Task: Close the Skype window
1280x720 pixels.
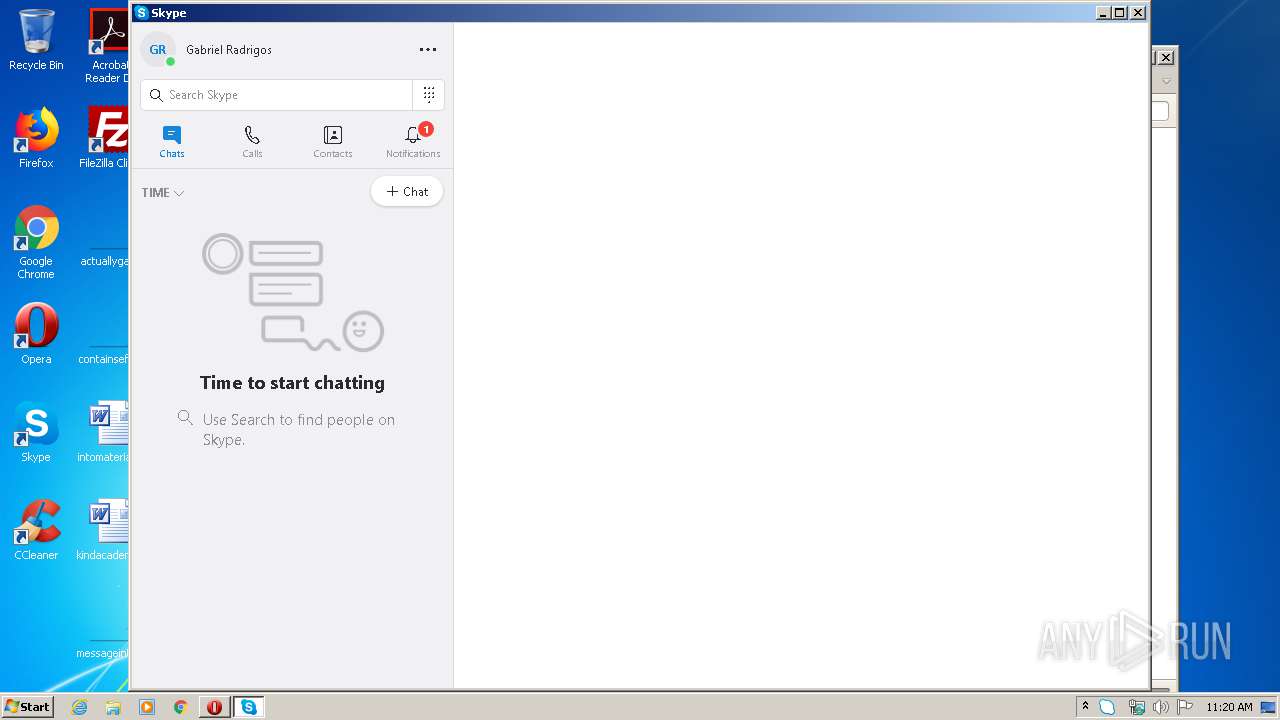Action: (1138, 13)
